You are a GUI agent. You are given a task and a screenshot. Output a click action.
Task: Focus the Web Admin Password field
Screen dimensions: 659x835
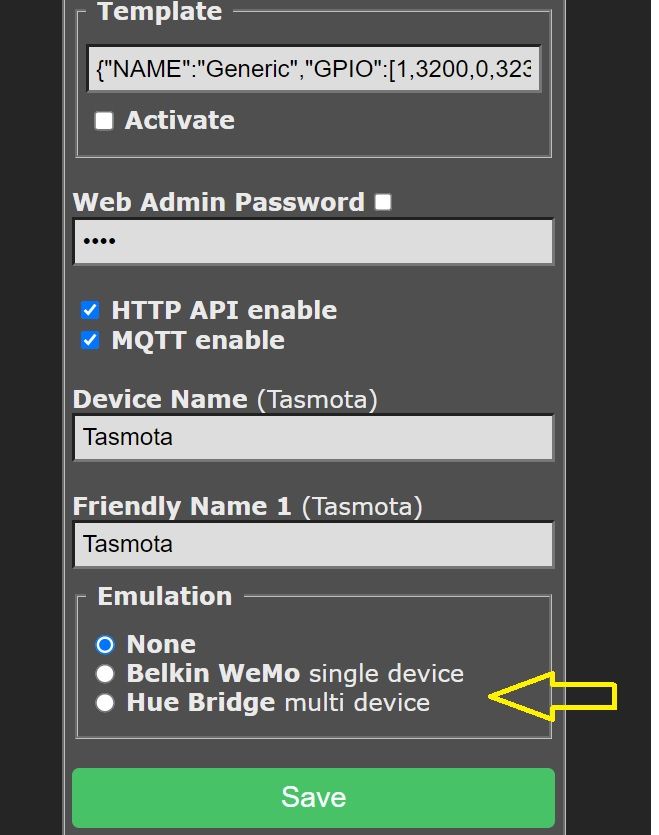pyautogui.click(x=314, y=242)
